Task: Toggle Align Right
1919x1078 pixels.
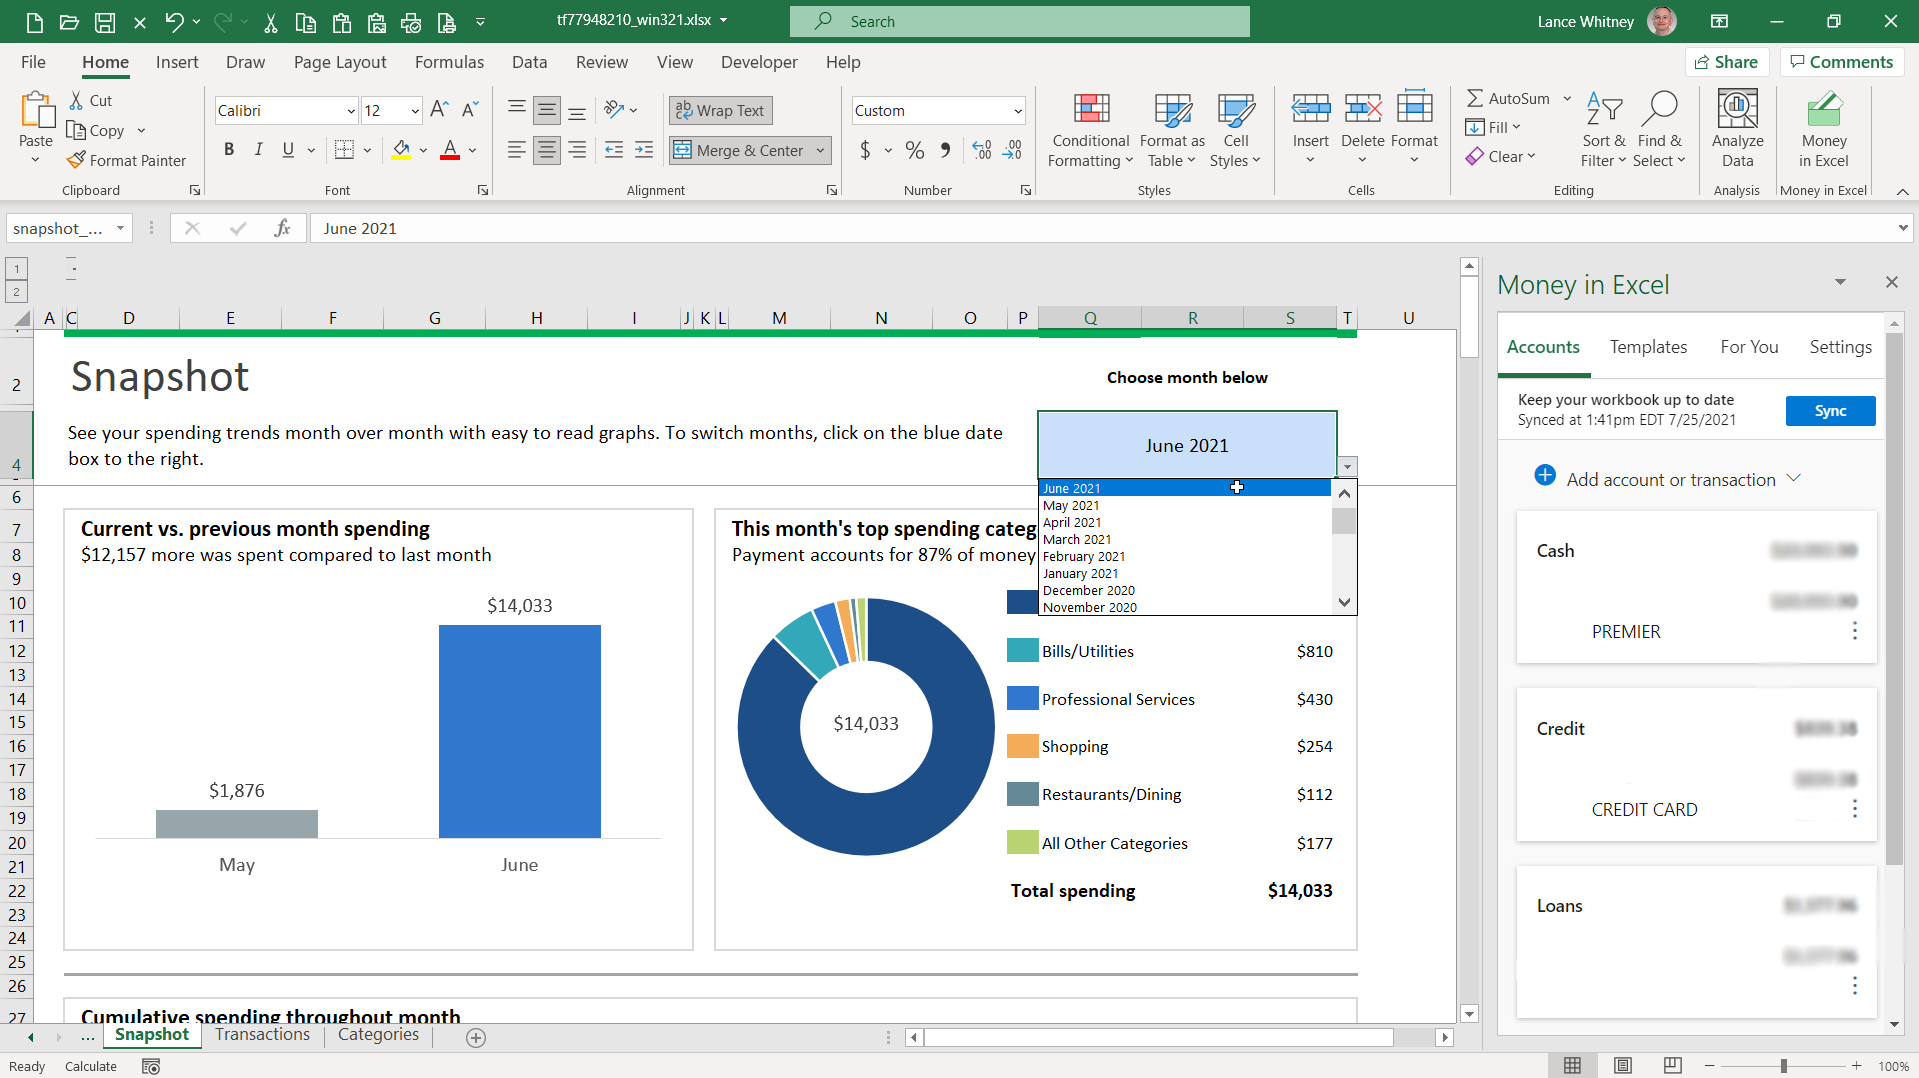Action: pyautogui.click(x=577, y=150)
